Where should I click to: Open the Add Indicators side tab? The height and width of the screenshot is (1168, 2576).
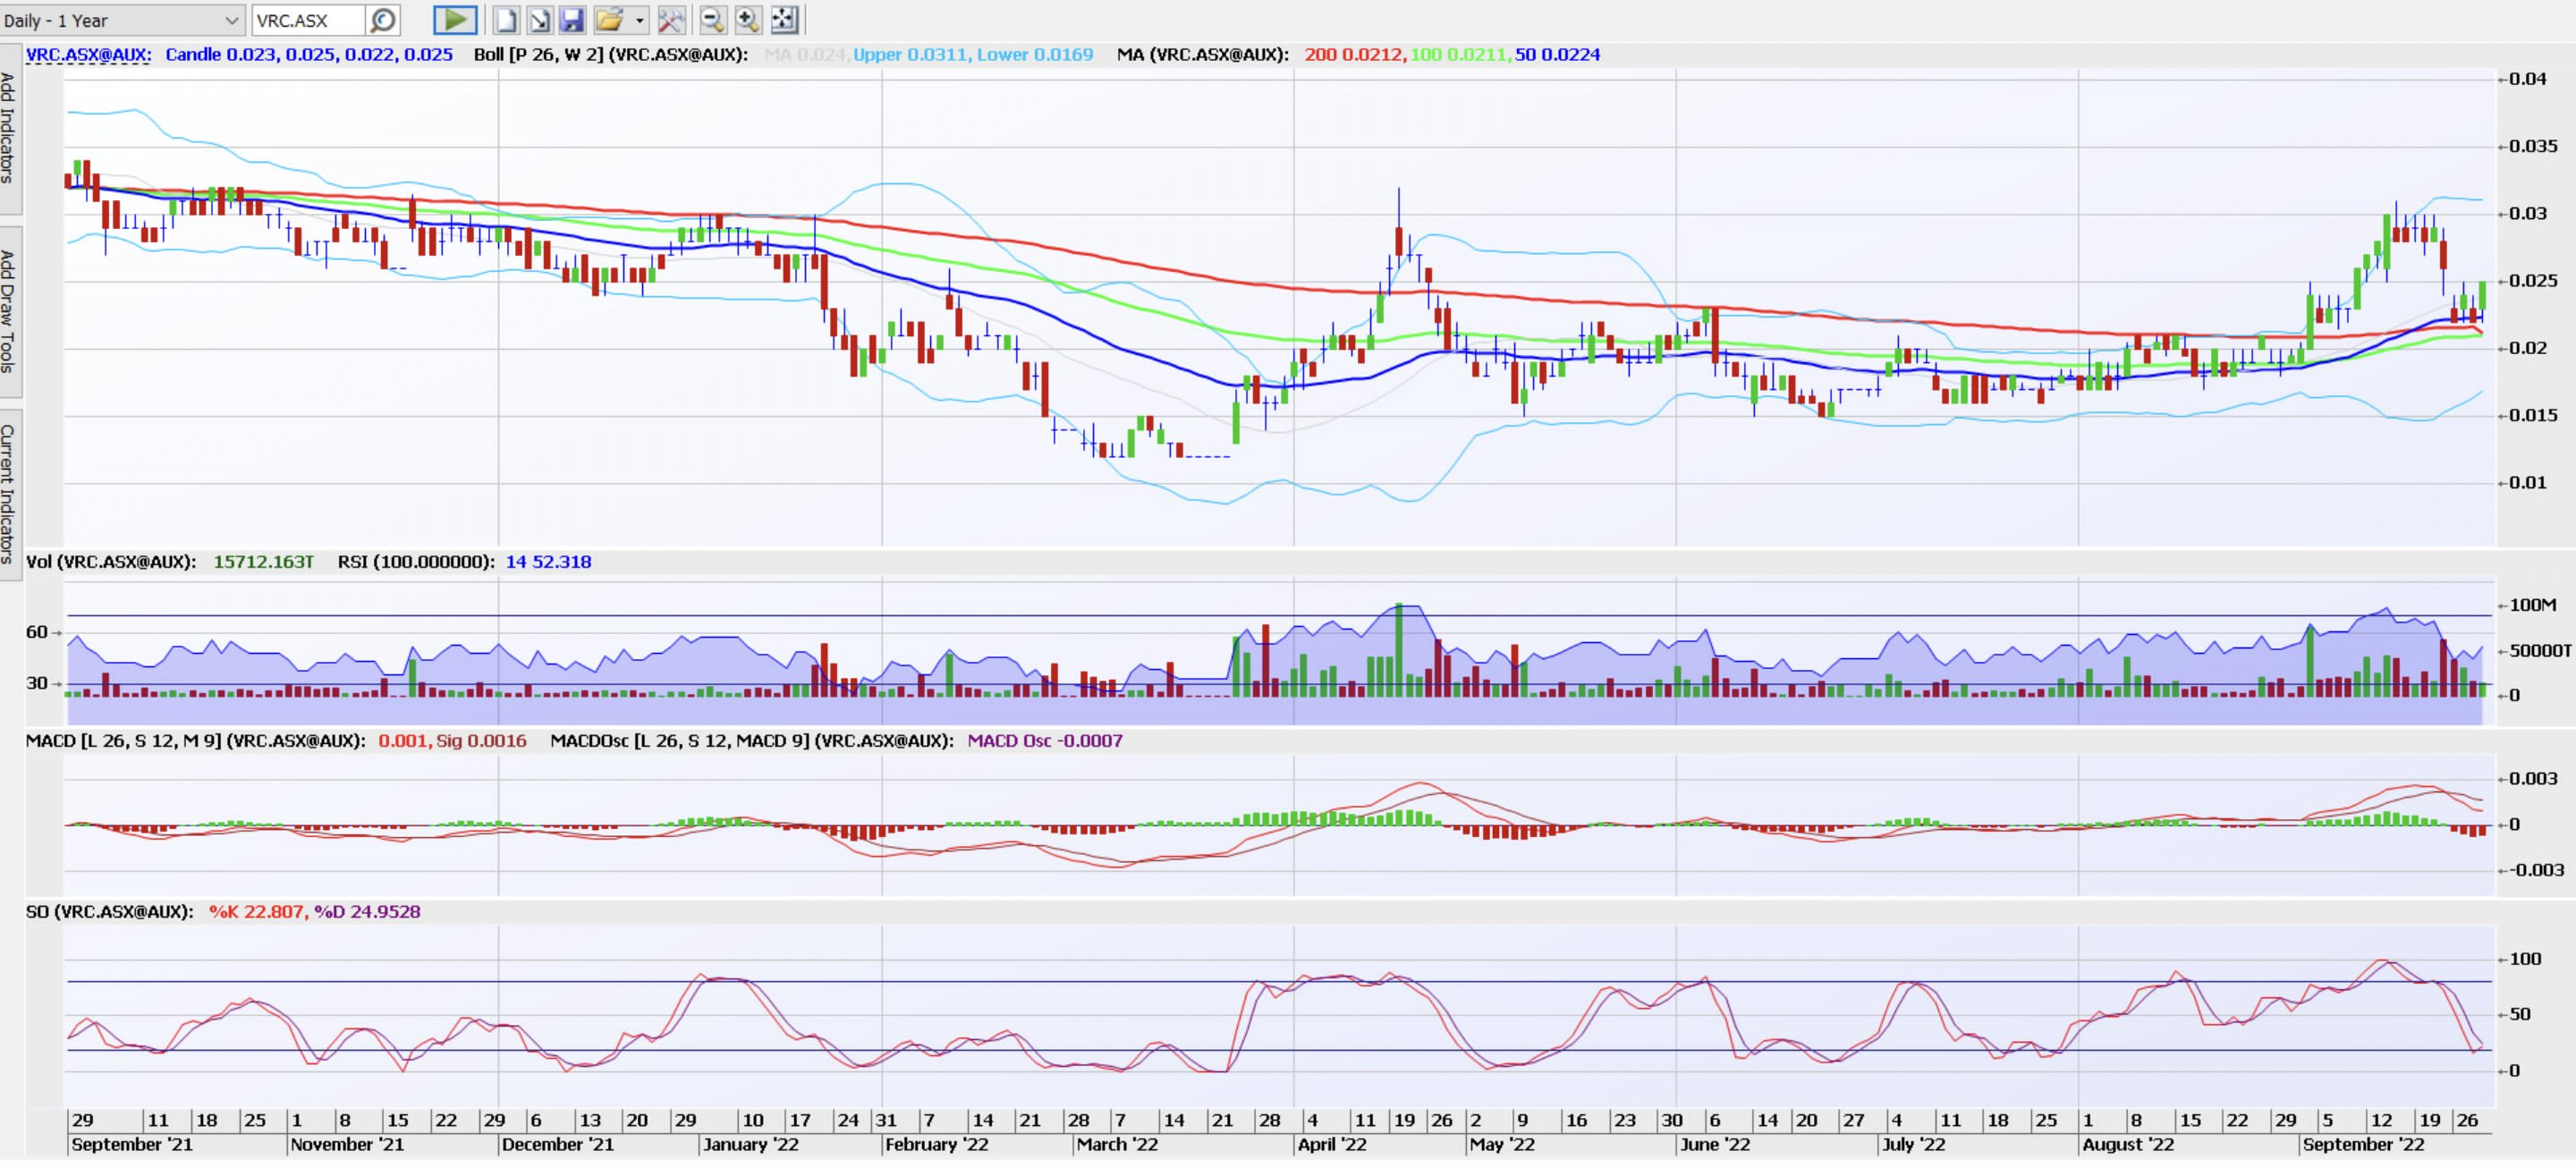click(x=9, y=128)
